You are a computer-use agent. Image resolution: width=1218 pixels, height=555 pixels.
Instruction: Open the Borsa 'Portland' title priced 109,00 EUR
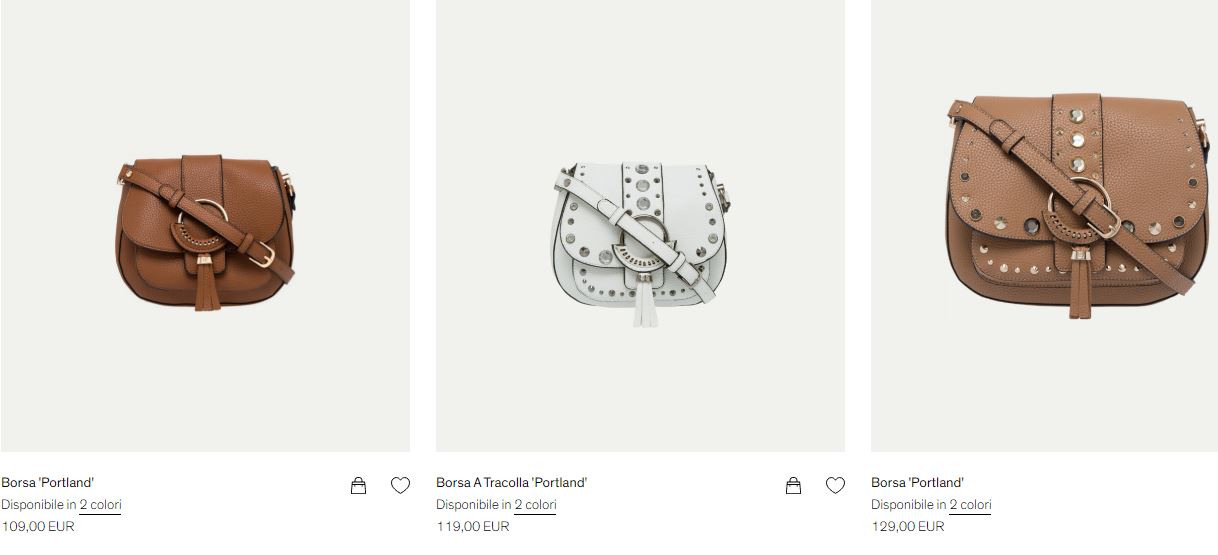click(x=48, y=483)
